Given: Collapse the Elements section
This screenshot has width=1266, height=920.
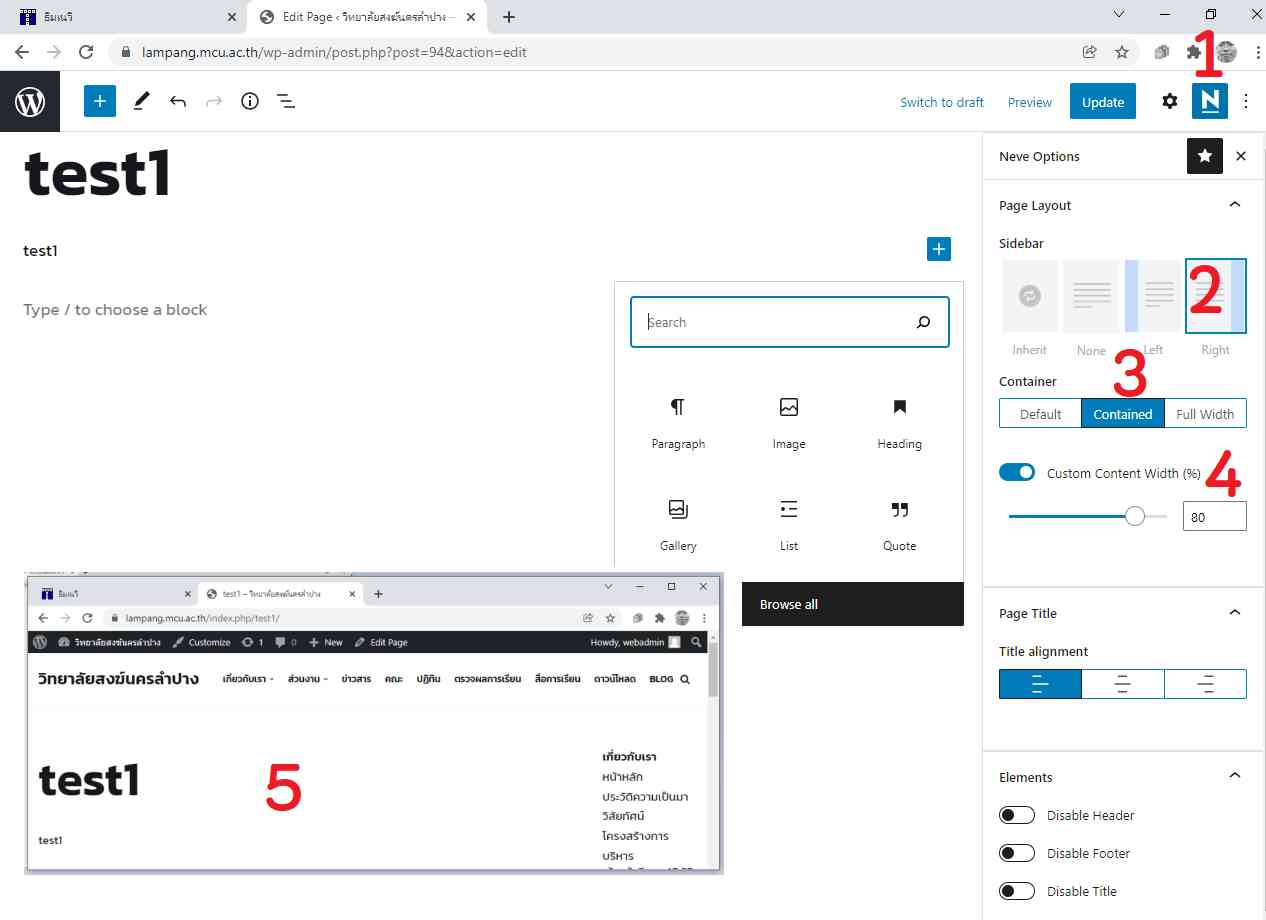Looking at the screenshot, I should (x=1234, y=777).
